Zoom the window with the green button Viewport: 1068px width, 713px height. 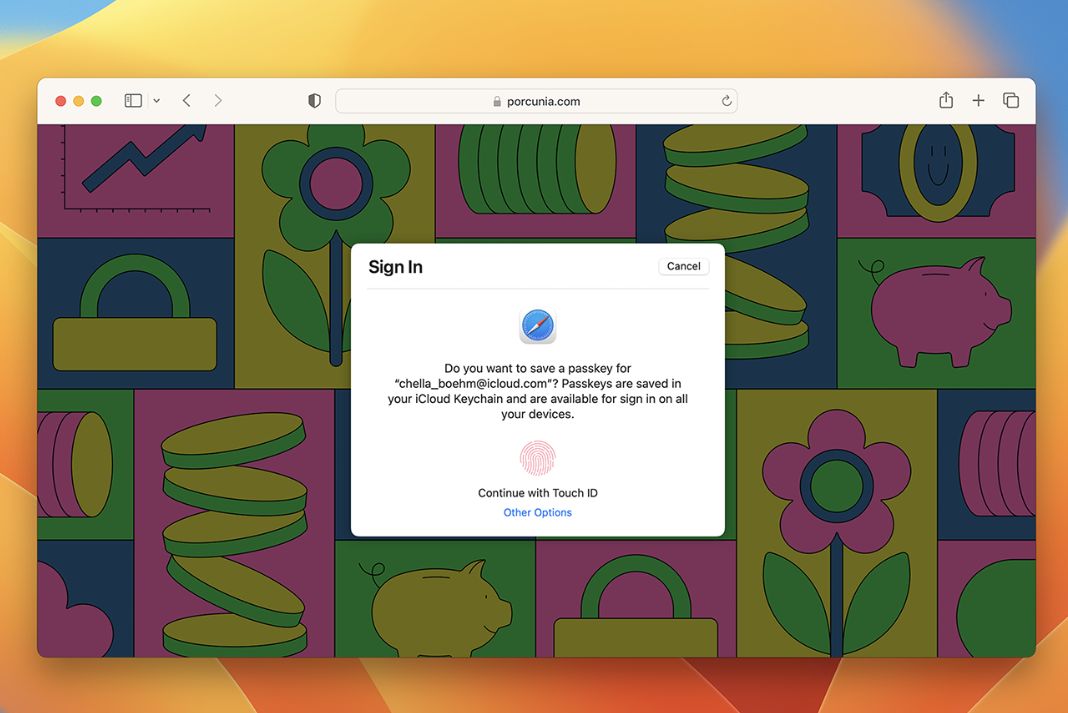(95, 100)
